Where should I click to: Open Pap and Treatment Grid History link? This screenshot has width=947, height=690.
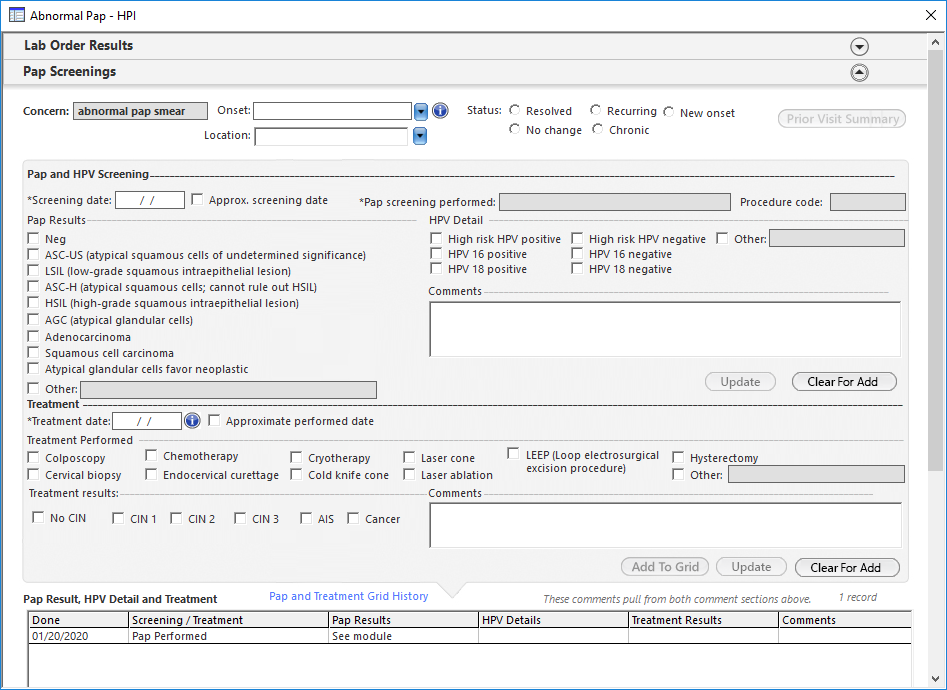pyautogui.click(x=348, y=596)
